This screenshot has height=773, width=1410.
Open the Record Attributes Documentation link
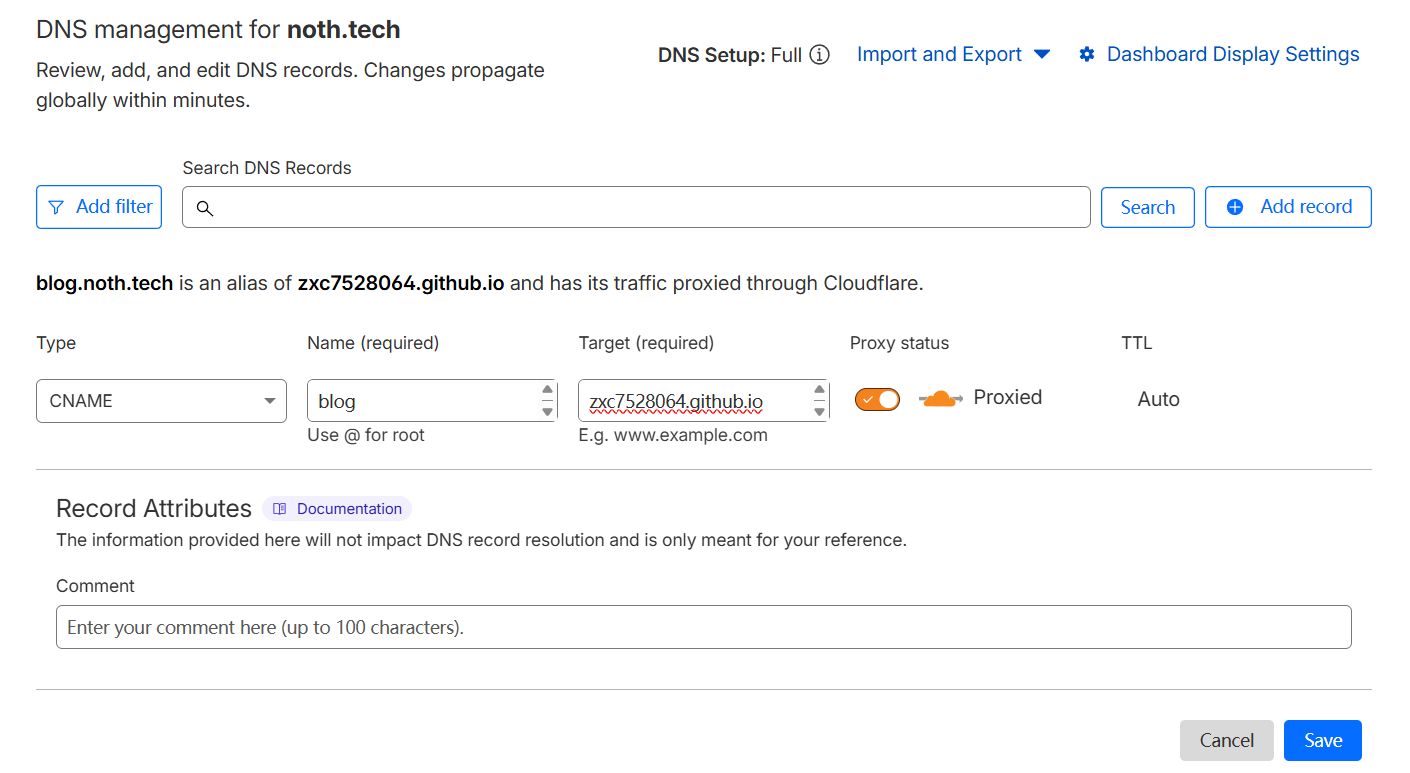pos(348,509)
